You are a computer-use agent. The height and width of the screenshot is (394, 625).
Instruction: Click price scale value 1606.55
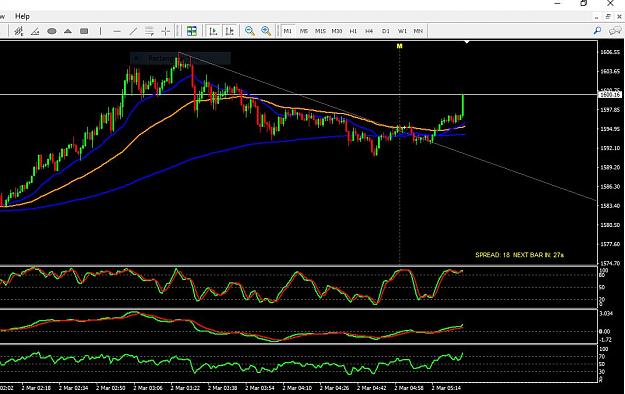coord(610,52)
